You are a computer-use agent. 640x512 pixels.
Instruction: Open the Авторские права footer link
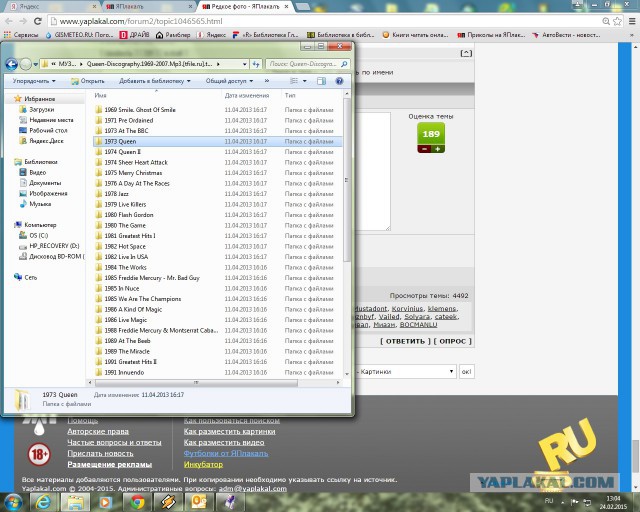(x=98, y=431)
